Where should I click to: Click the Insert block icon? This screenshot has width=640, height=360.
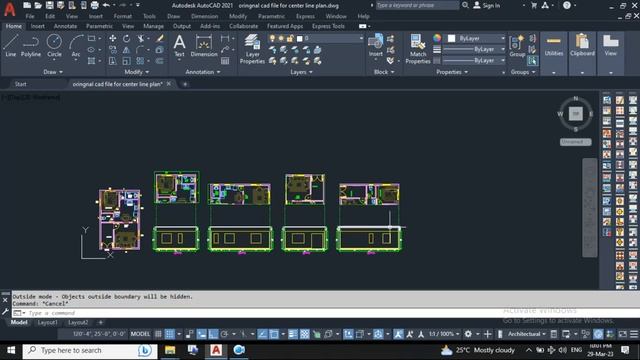375,45
